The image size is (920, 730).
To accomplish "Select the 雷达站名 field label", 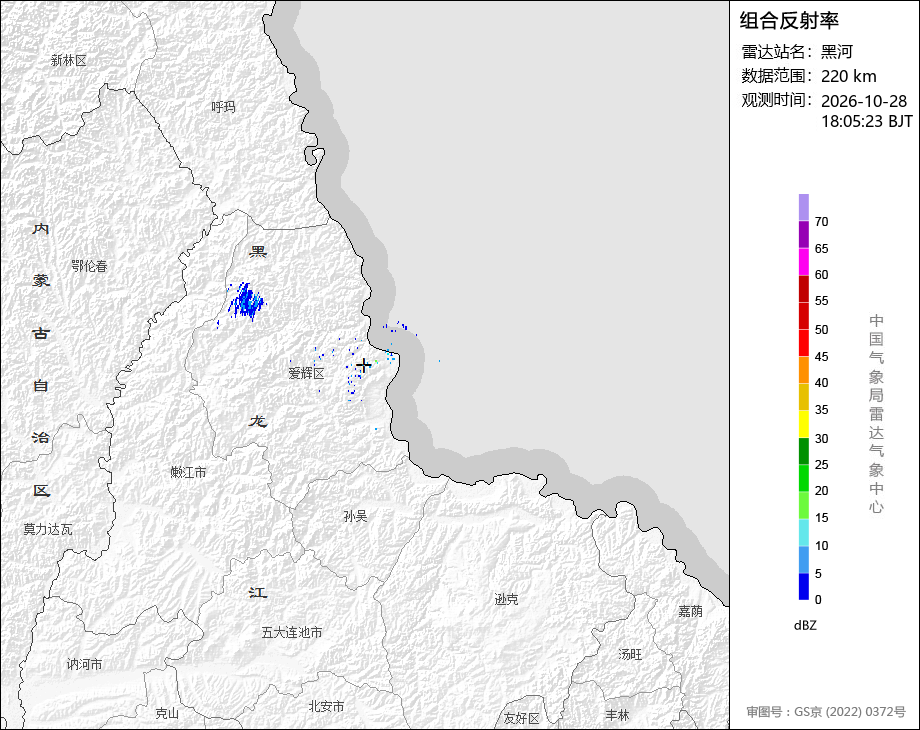I will click(777, 52).
